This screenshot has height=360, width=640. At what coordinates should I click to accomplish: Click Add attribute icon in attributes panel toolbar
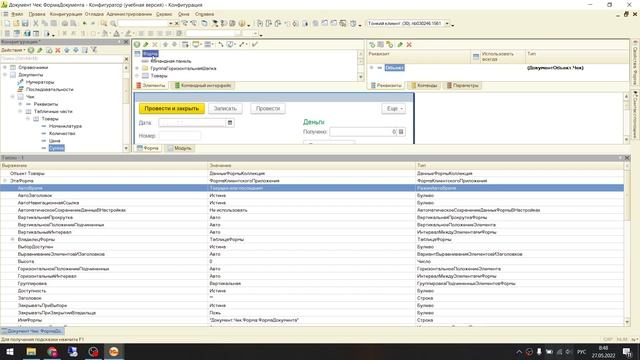(372, 44)
